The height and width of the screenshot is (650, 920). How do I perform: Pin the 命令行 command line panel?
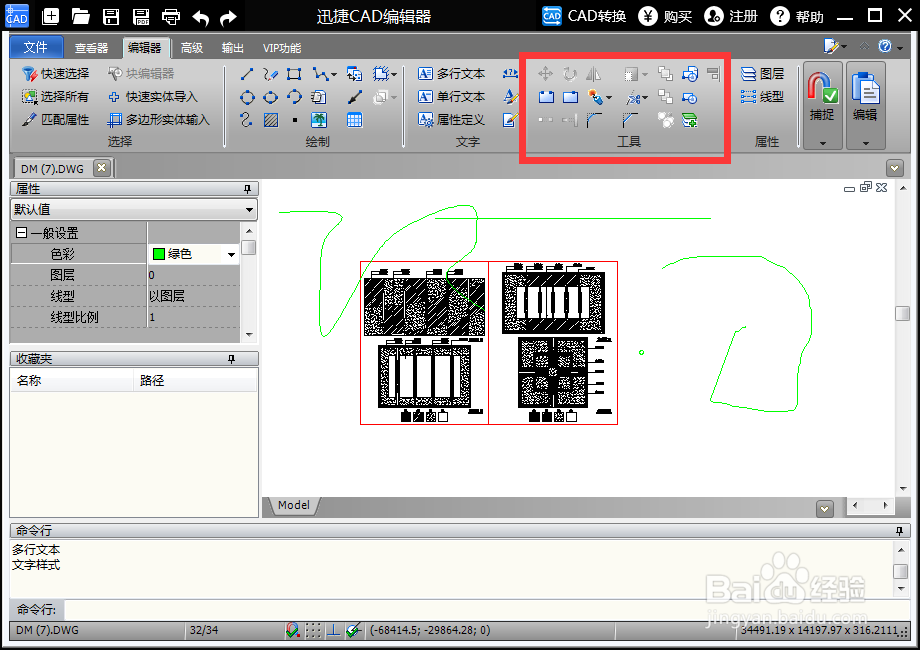tap(899, 531)
